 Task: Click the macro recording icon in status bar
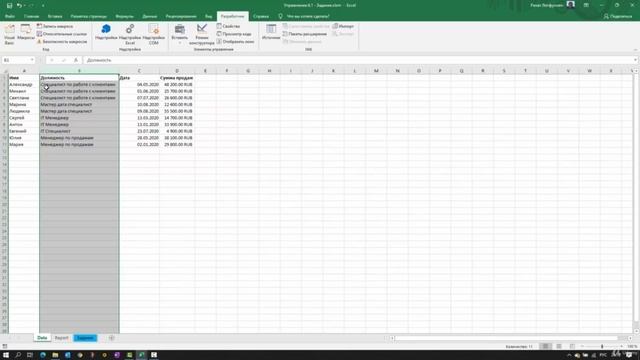(5, 347)
